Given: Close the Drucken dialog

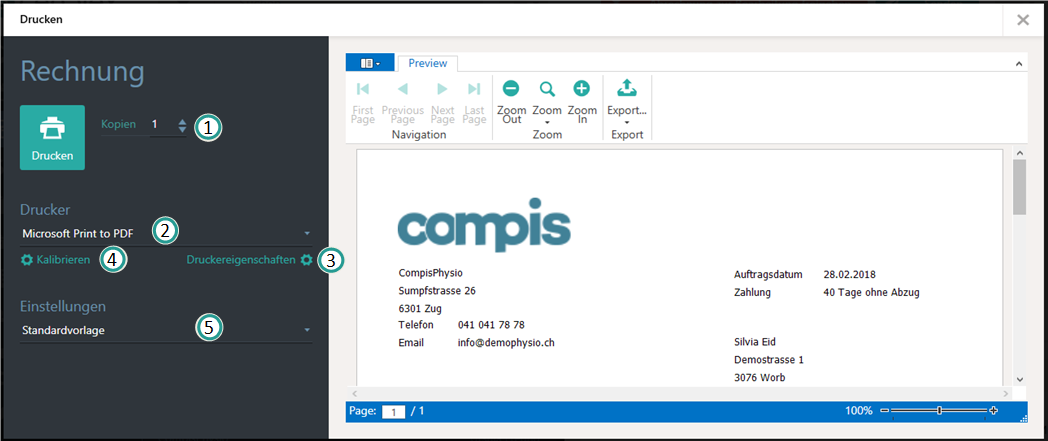Looking at the screenshot, I should coord(1023,20).
